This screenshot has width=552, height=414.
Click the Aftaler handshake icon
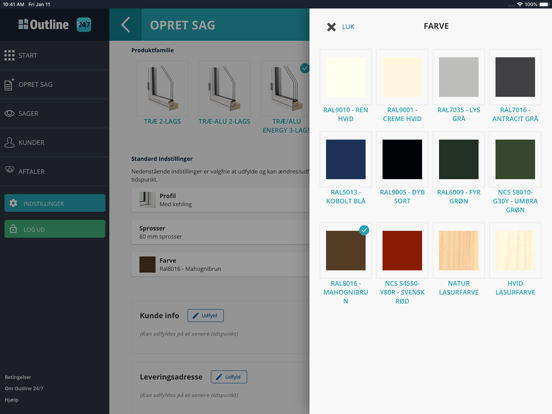[x=10, y=169]
